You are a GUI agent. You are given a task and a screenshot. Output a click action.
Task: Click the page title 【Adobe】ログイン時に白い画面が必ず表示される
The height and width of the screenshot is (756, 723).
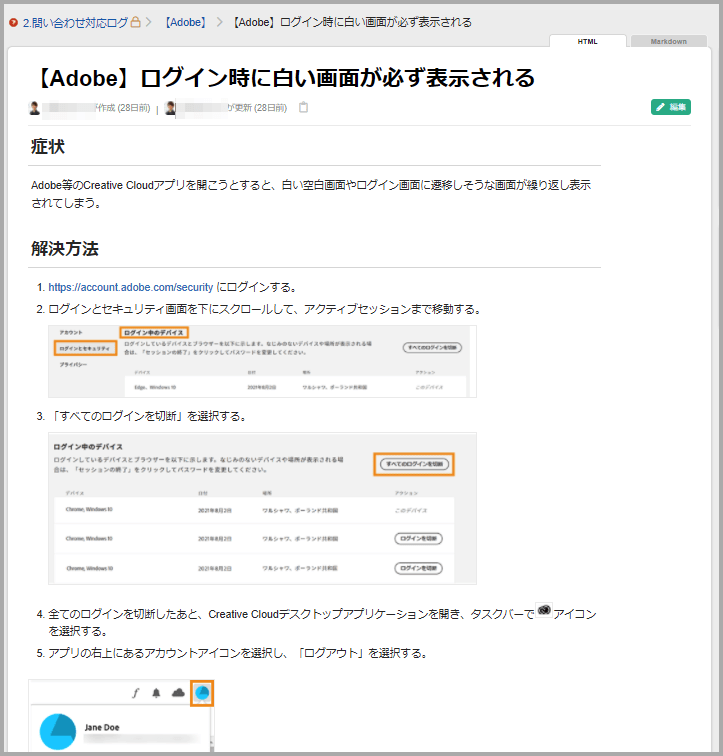click(285, 78)
